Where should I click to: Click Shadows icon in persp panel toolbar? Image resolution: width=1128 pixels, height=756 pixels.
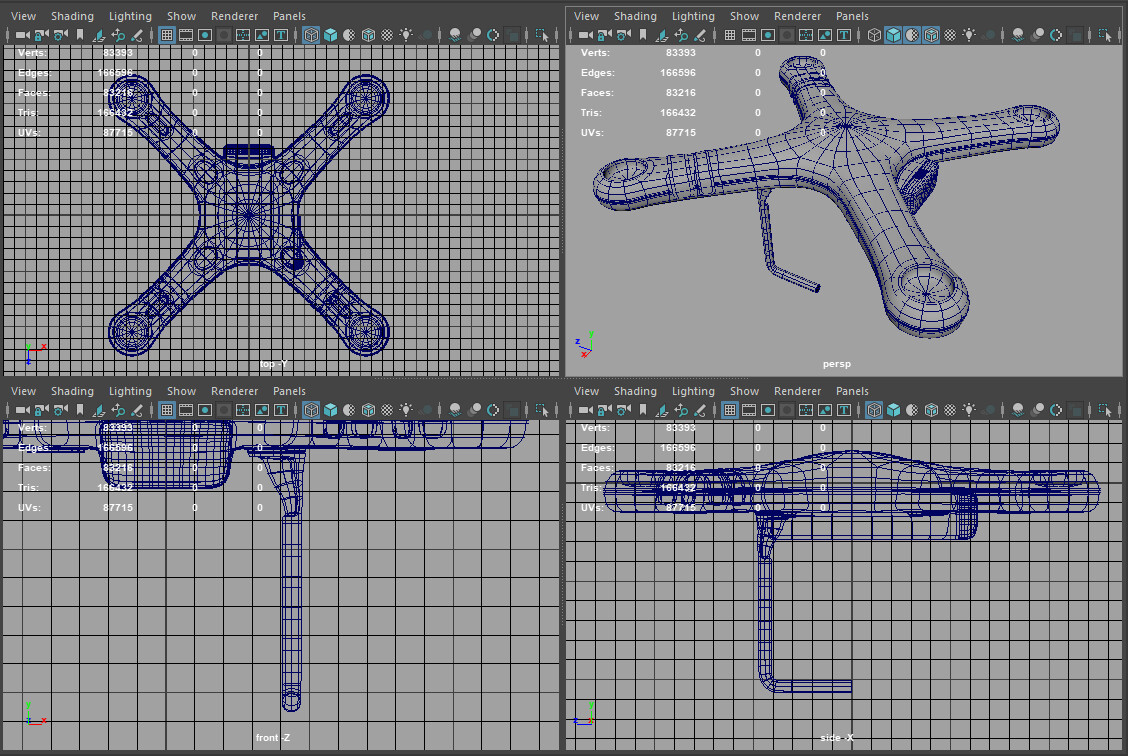click(x=988, y=35)
